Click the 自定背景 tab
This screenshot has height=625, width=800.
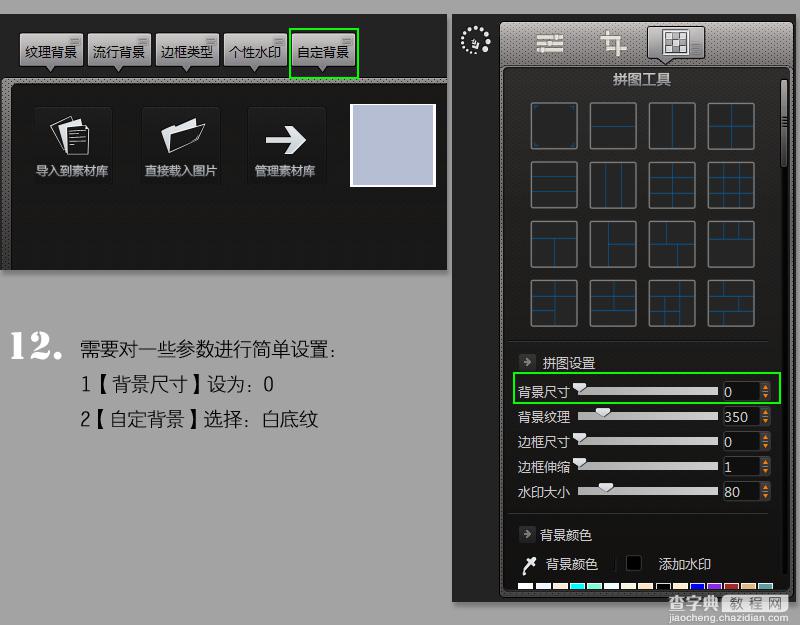[x=323, y=51]
